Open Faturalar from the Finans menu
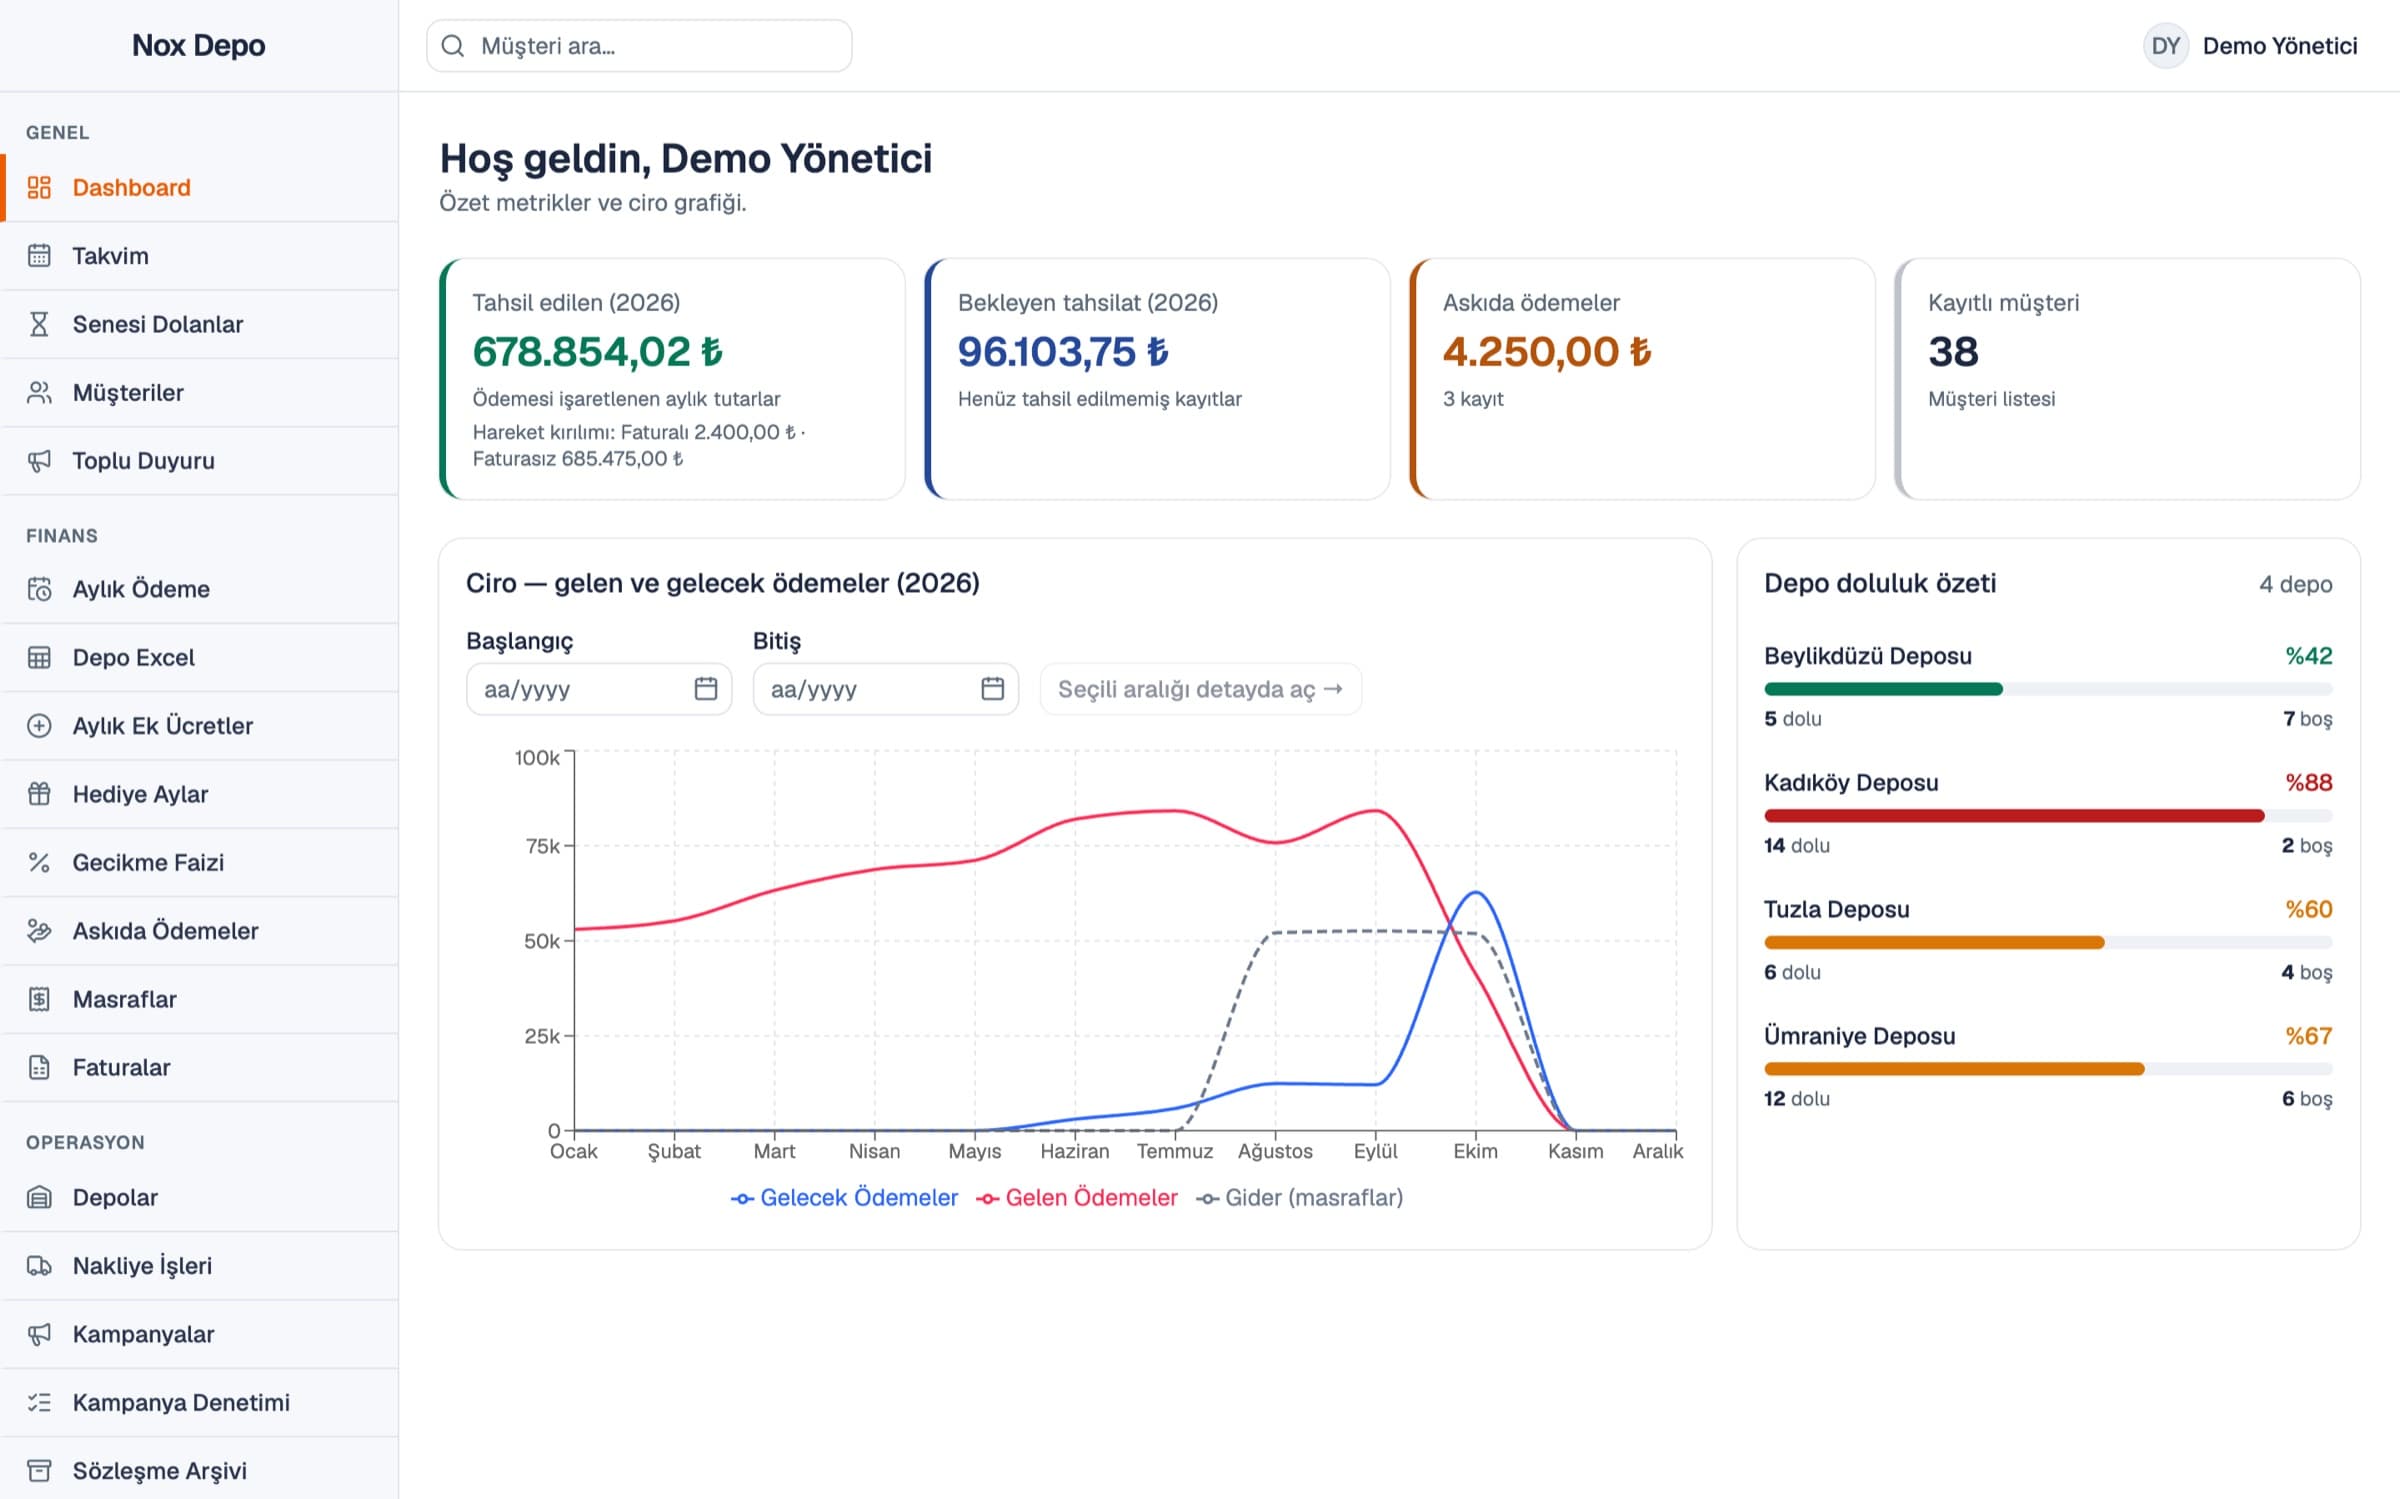 tap(200, 1067)
